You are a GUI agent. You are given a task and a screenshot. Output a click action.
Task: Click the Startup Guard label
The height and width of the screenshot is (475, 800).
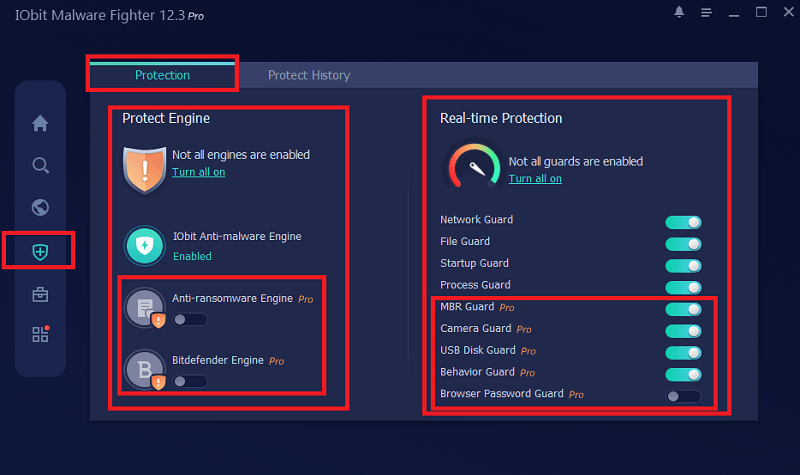pos(474,263)
